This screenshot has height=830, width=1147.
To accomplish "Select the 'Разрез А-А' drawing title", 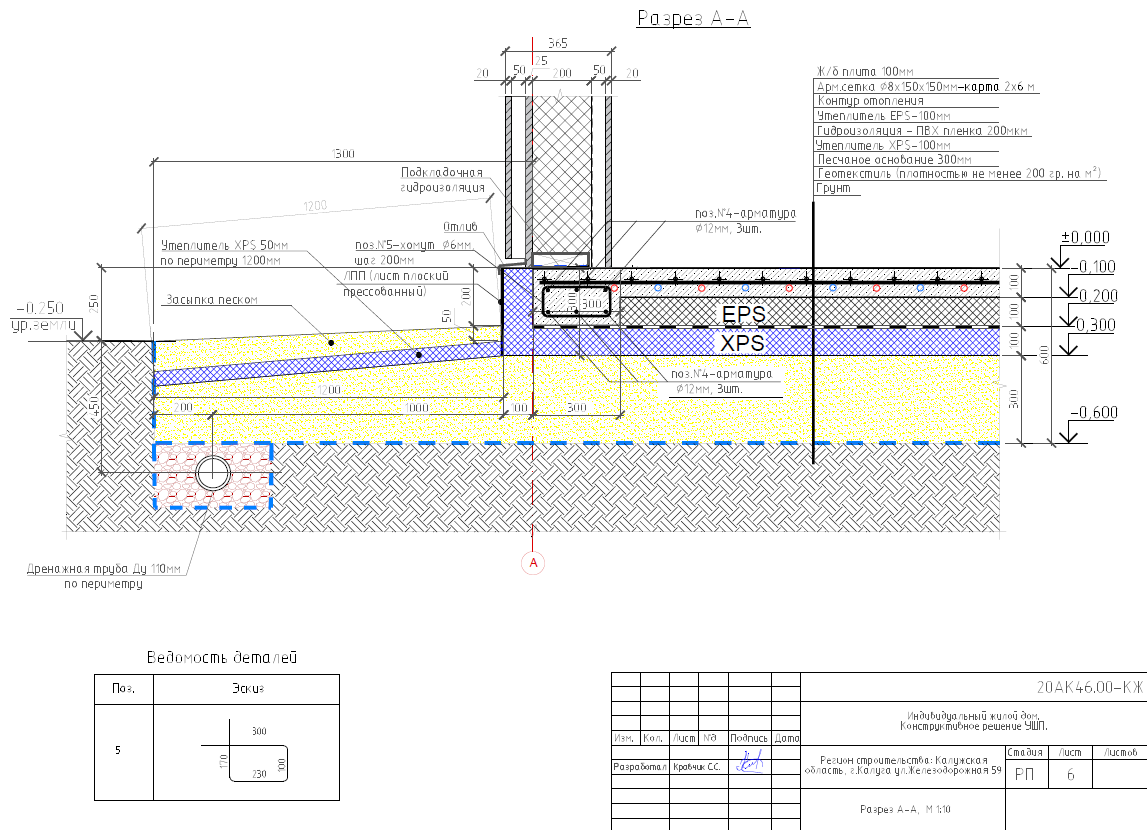I will click(x=693, y=18).
